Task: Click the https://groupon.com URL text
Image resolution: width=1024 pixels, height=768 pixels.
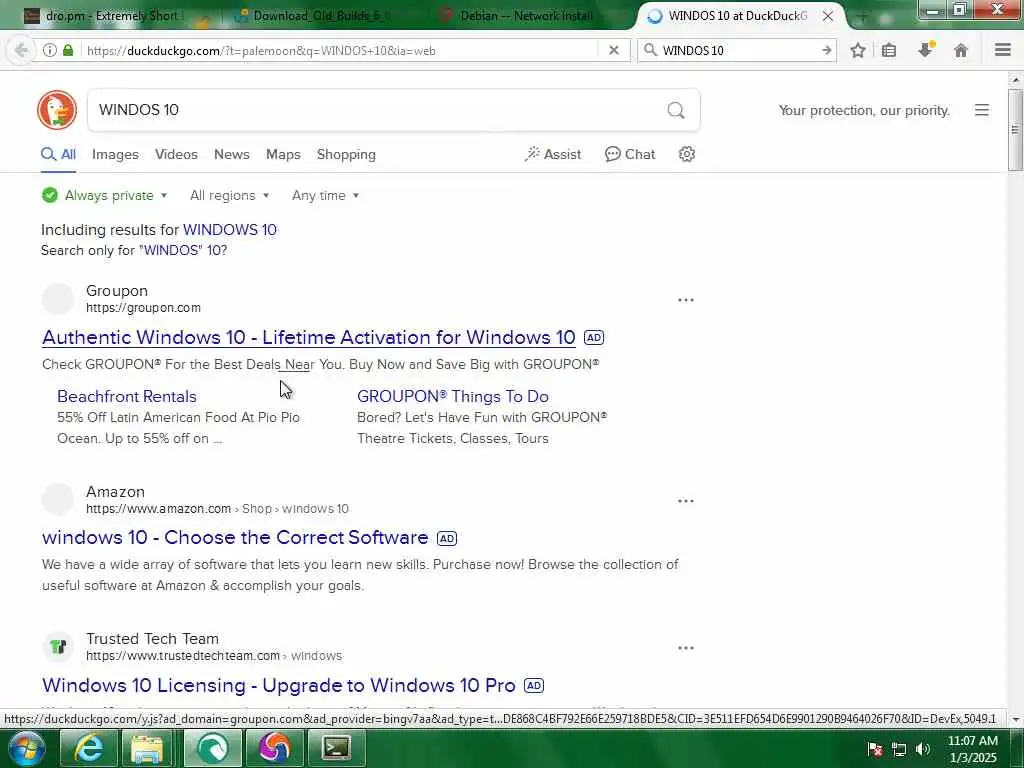Action: click(143, 308)
